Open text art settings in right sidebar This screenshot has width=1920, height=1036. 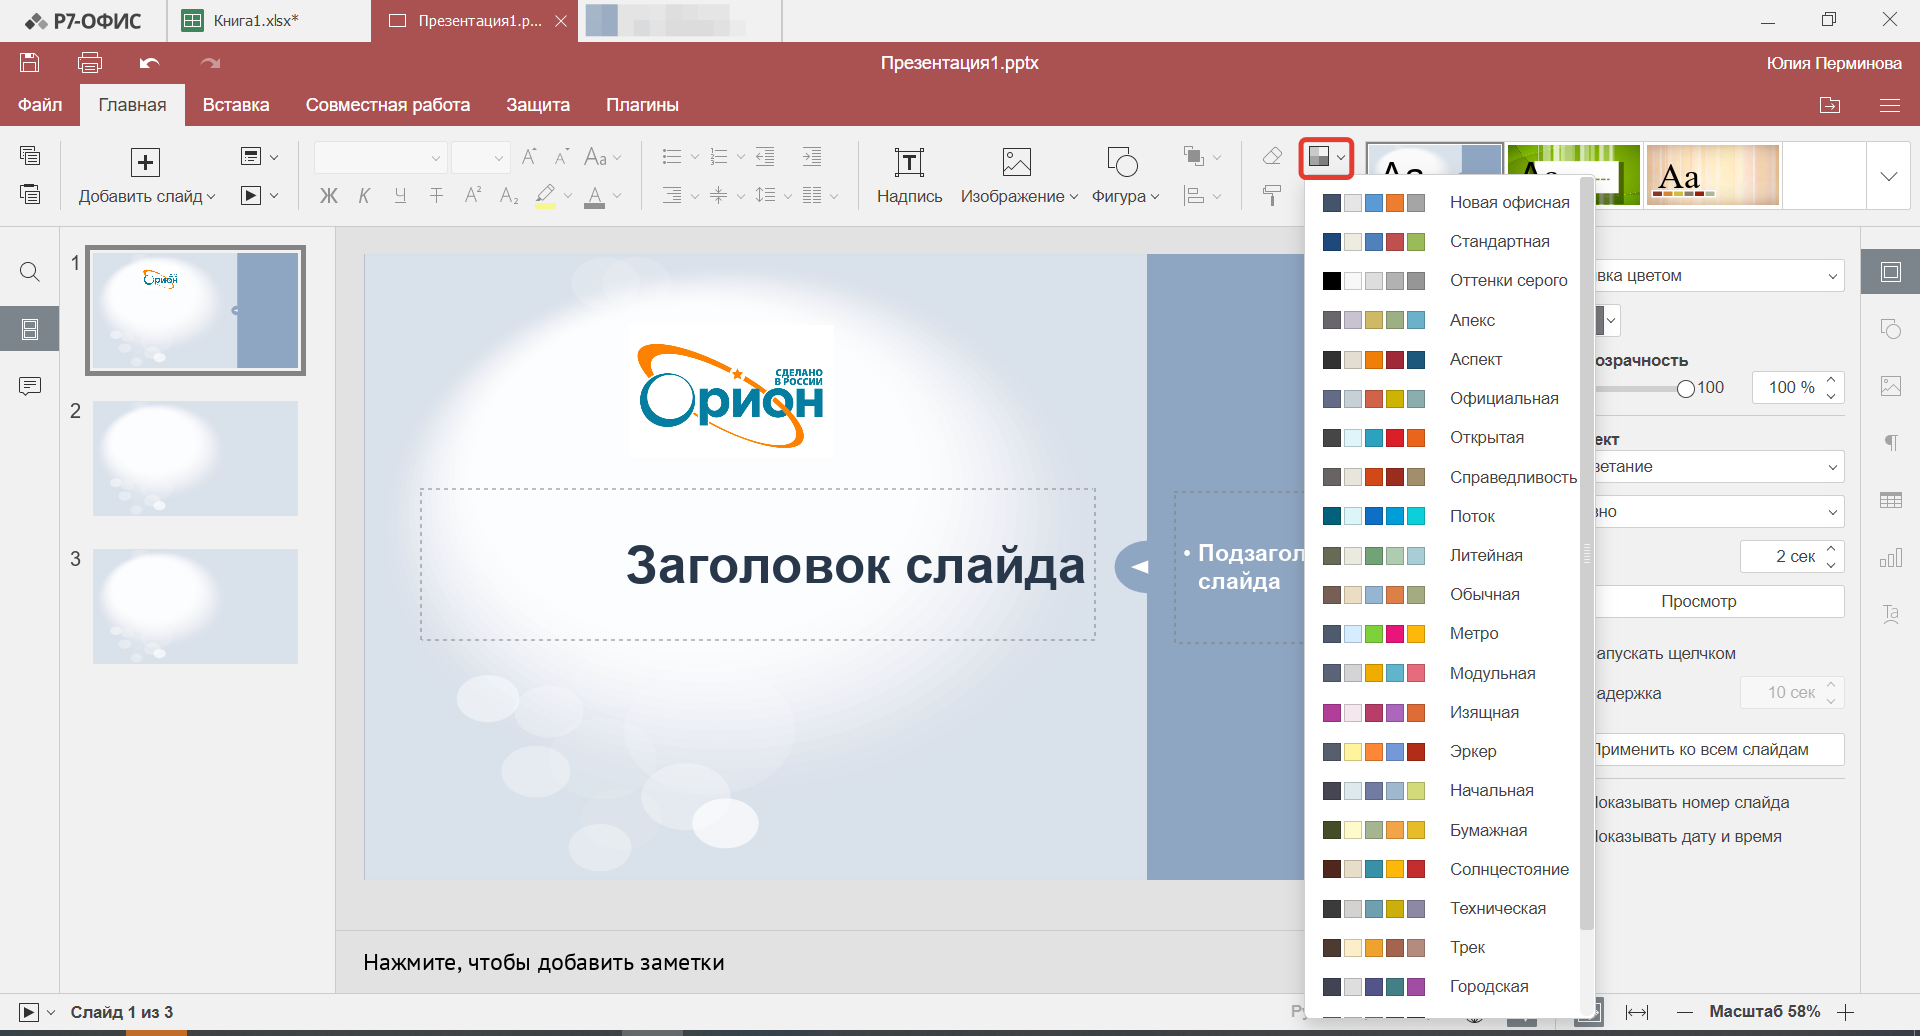1890,614
